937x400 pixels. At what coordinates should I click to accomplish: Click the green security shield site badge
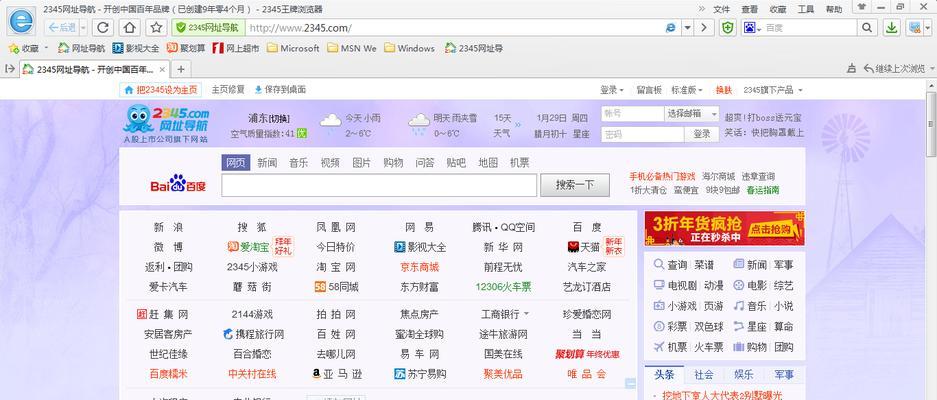(207, 28)
